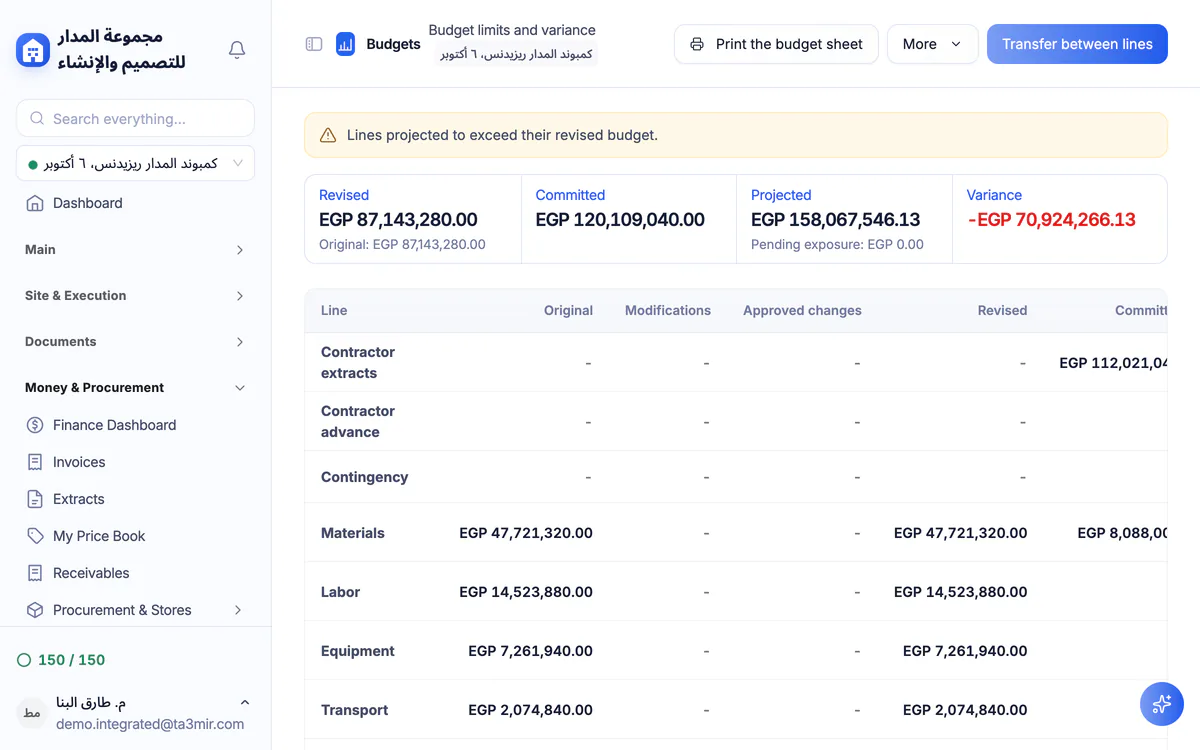
Task: Expand the user account menu chevron
Action: [245, 703]
